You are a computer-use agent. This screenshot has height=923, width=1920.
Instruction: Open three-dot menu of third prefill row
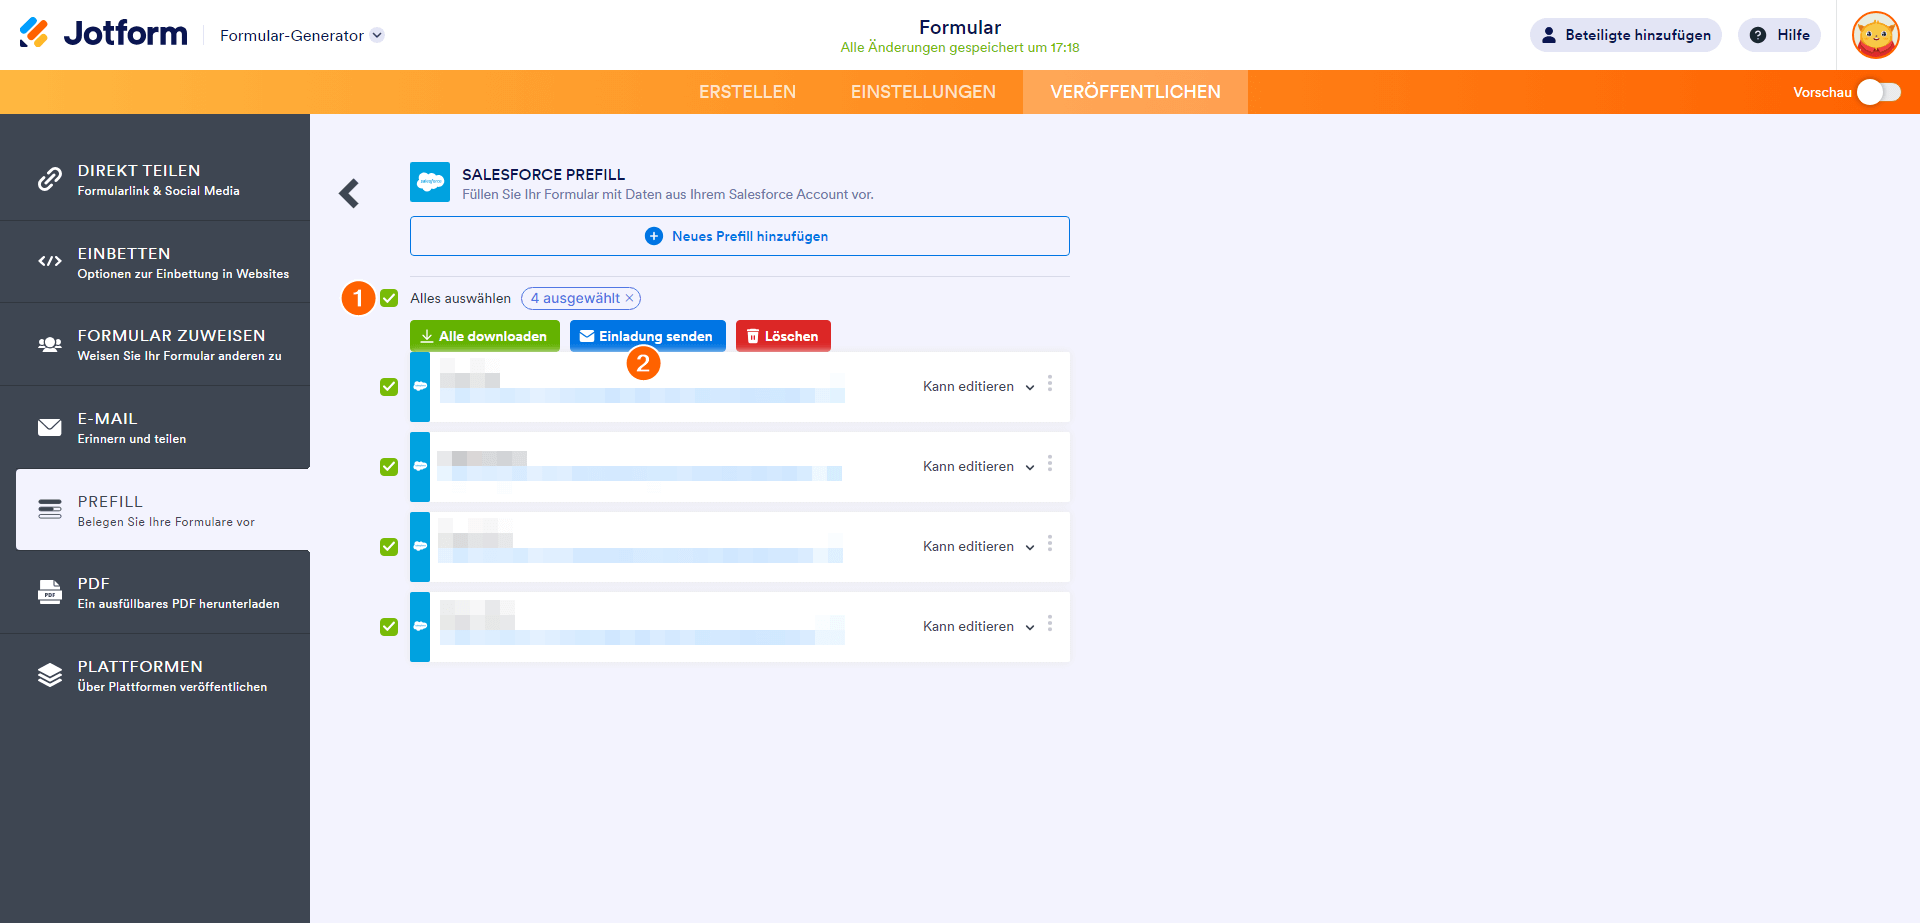pos(1050,544)
